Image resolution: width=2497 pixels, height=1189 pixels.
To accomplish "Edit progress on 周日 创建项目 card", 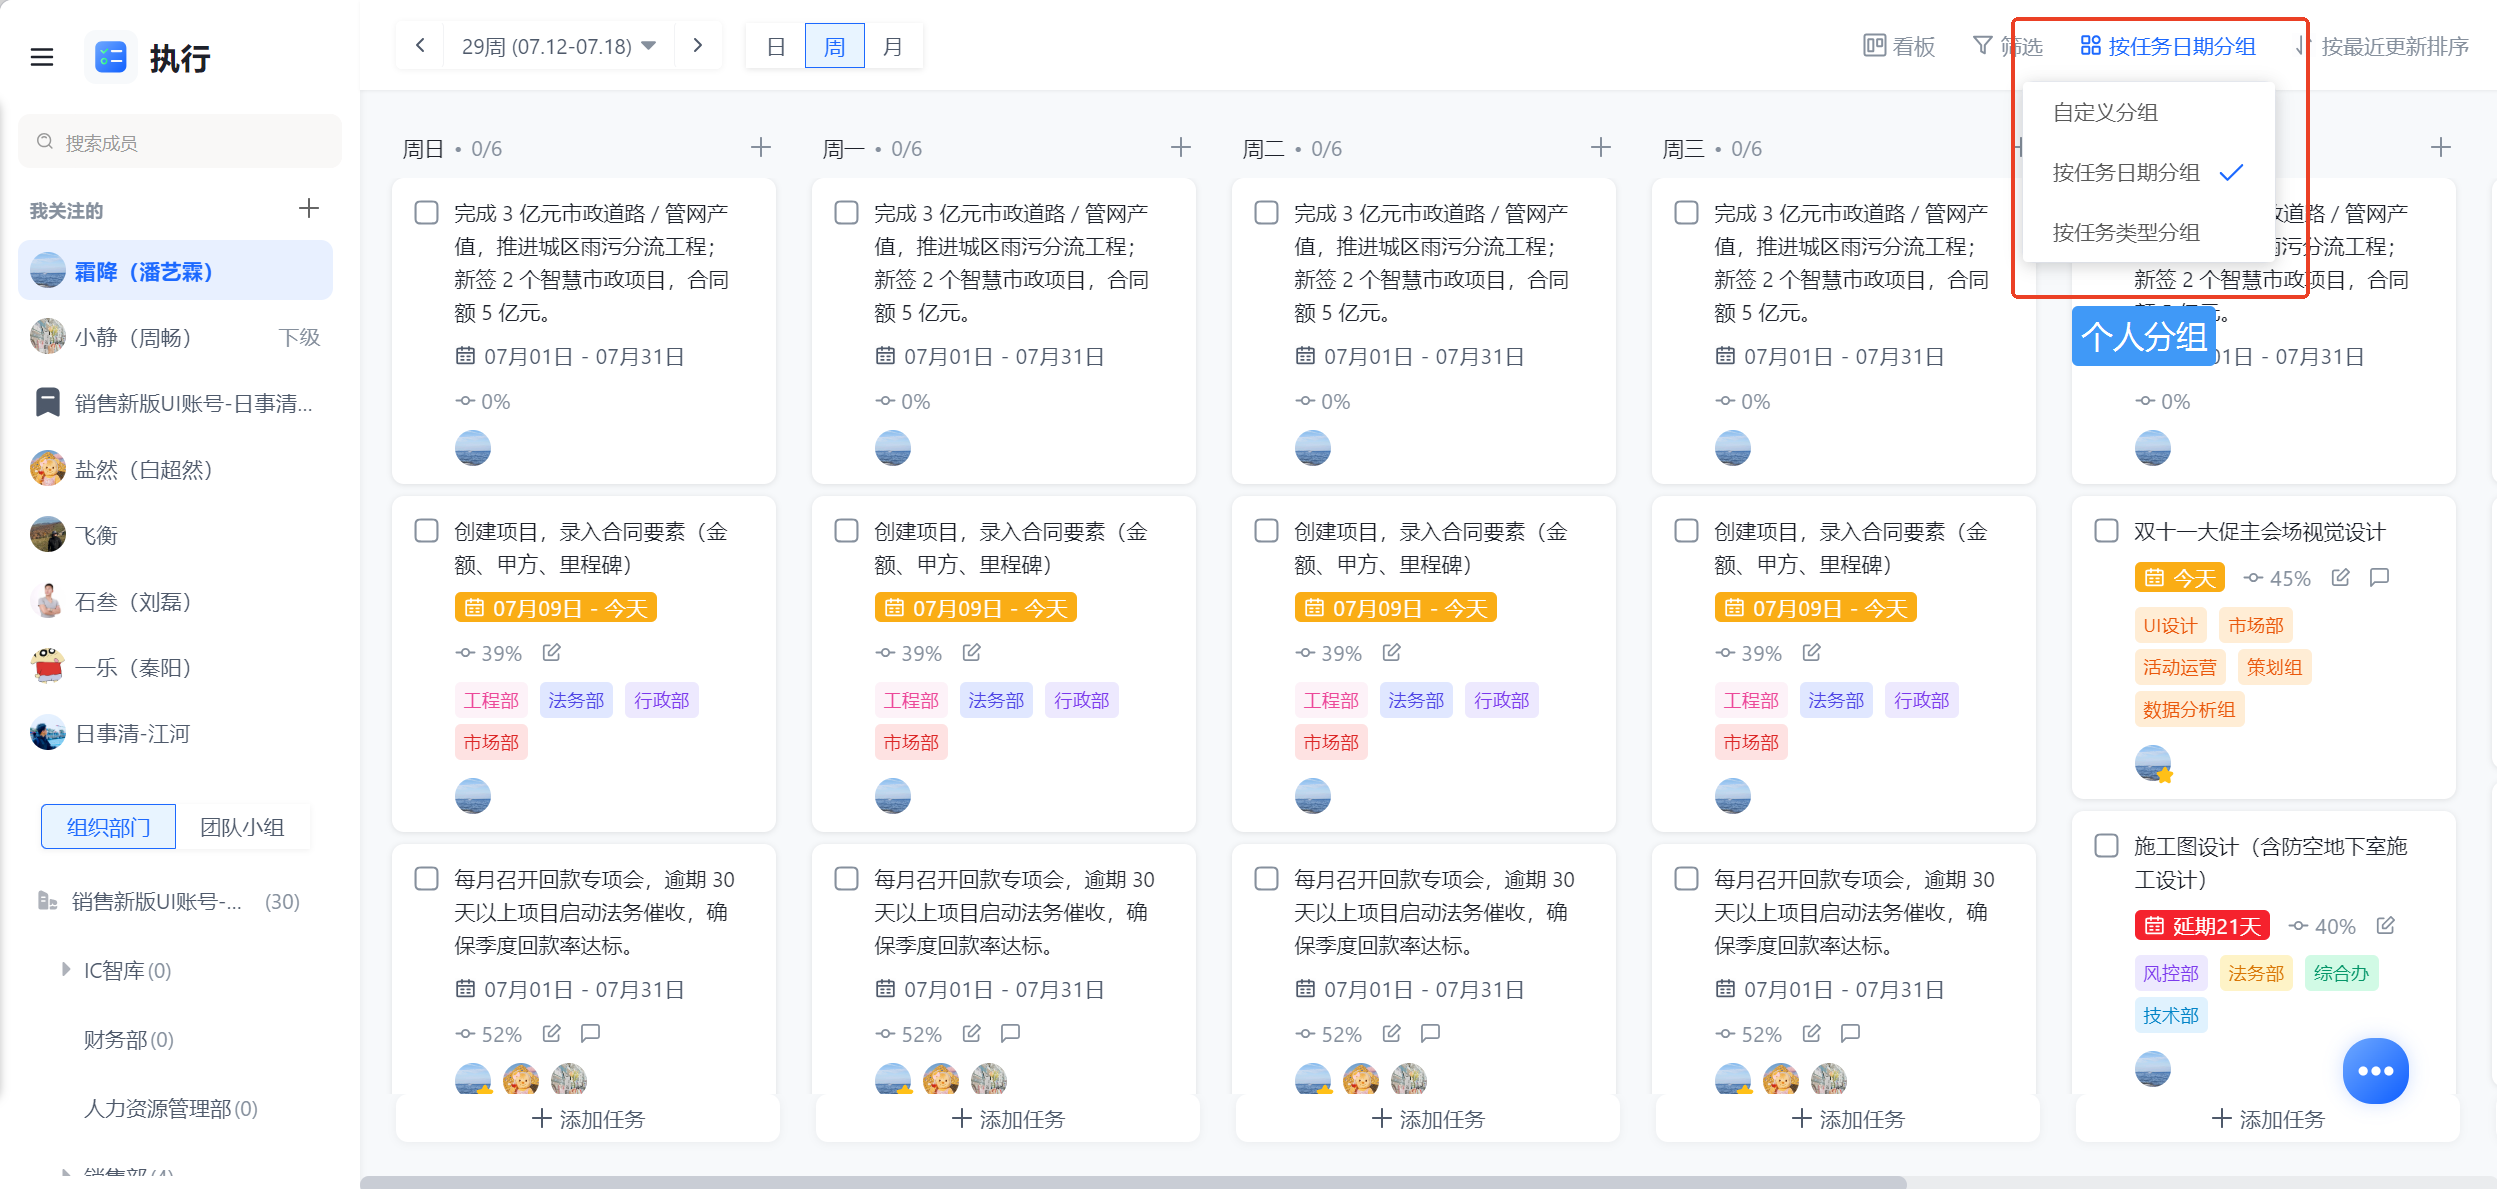I will pos(552,653).
